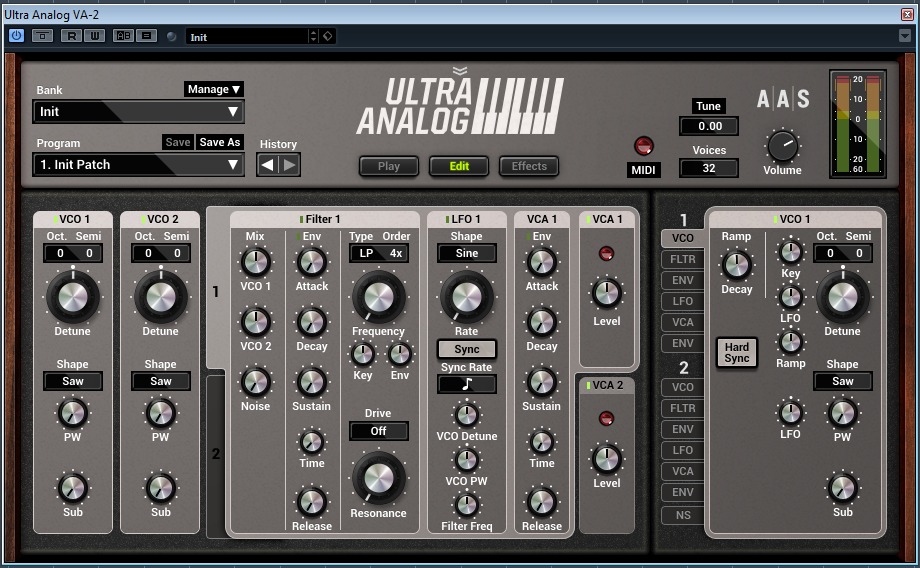Open the Sync Rate note selector
Image resolution: width=920 pixels, height=568 pixels.
tap(466, 384)
